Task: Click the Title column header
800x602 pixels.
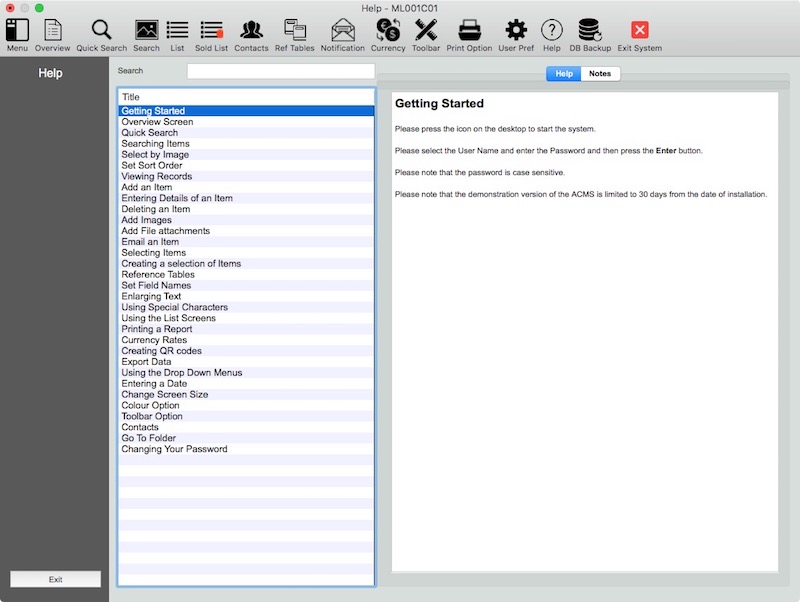Action: pyautogui.click(x=131, y=97)
